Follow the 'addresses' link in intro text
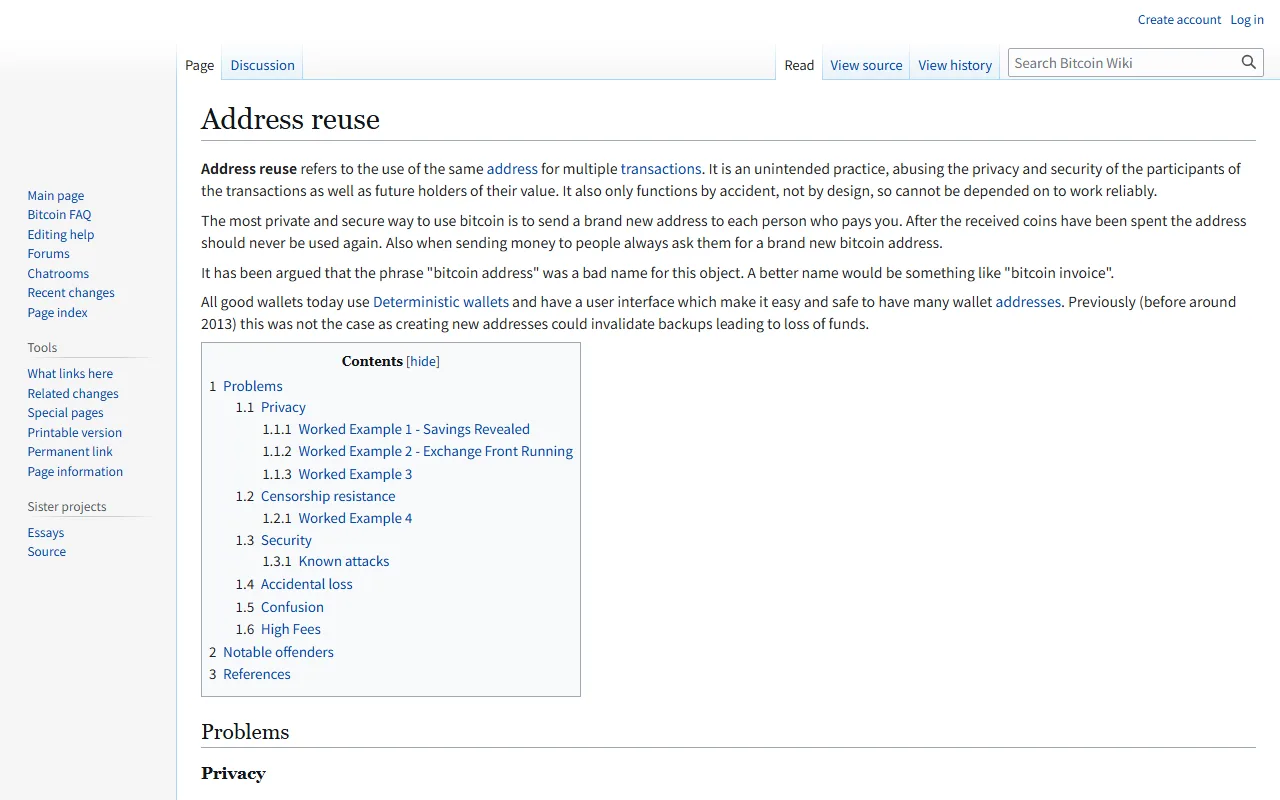This screenshot has height=800, width=1280. click(1028, 302)
